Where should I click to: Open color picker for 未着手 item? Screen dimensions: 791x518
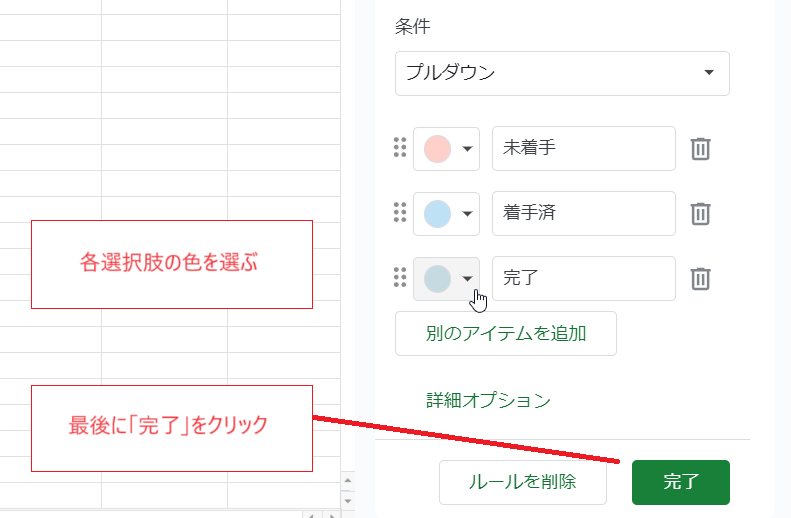click(x=446, y=149)
